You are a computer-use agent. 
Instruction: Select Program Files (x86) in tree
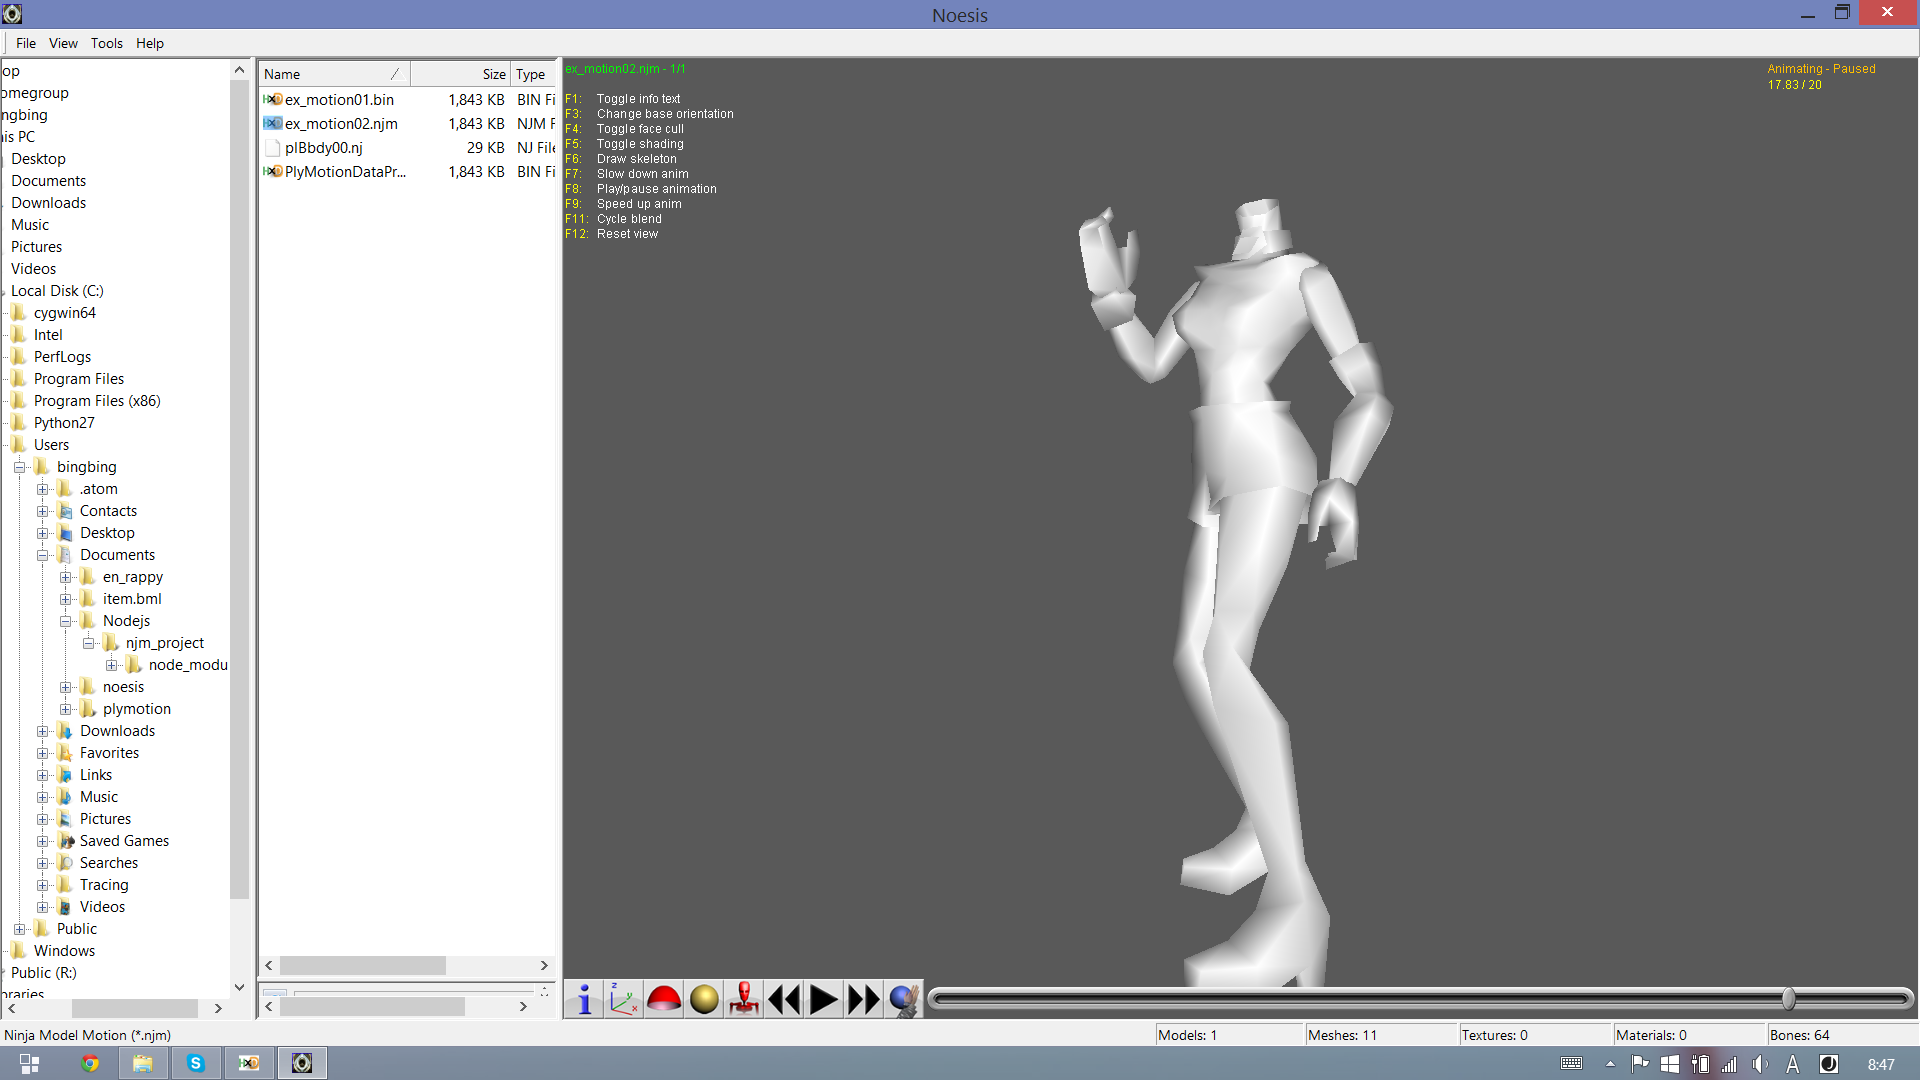[x=96, y=401]
